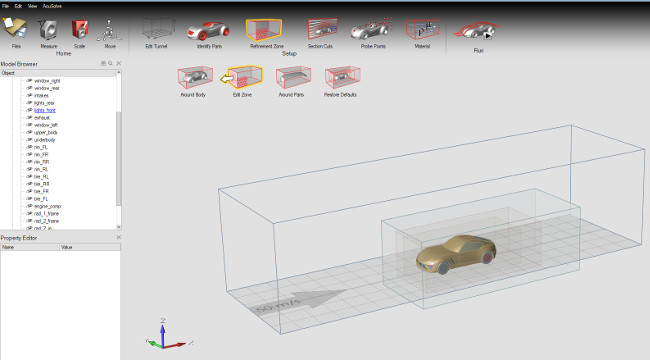Open the Edit Tunnel tool
The image size is (650, 360).
click(158, 29)
